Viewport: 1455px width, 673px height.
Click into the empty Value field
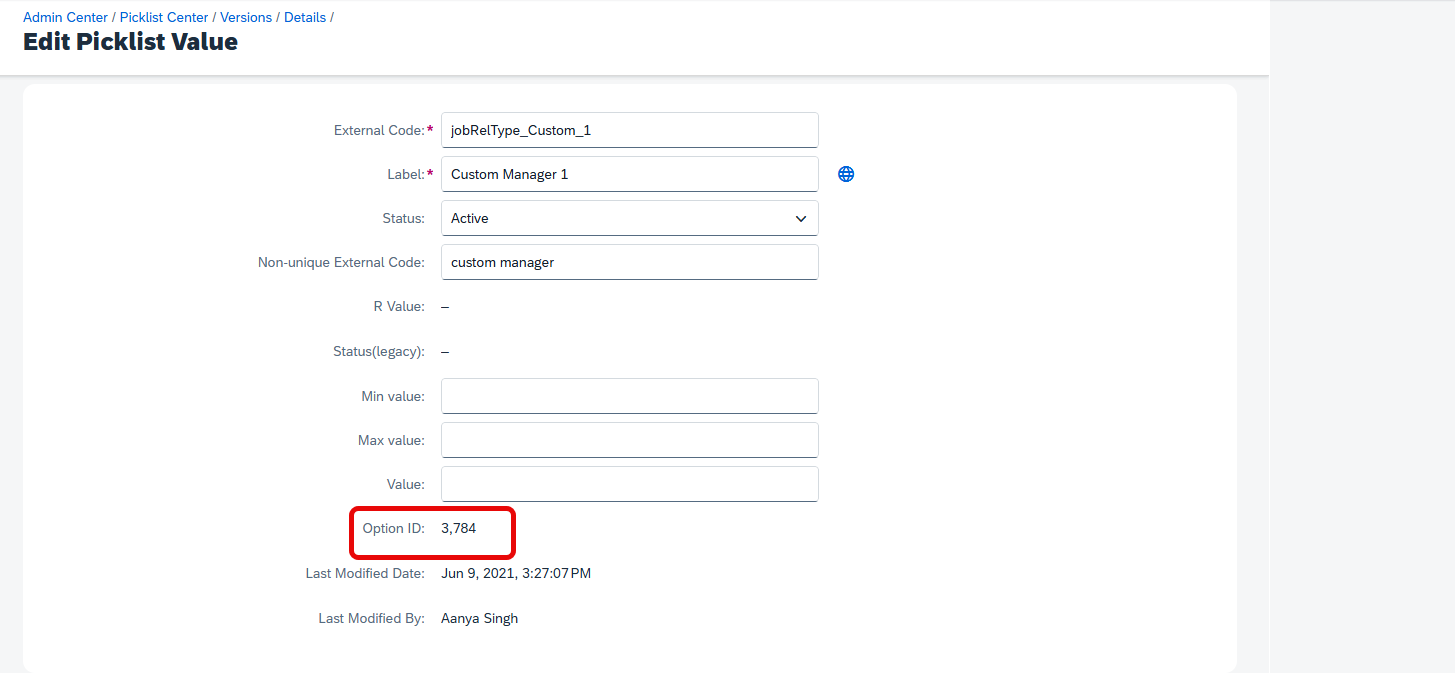[x=630, y=484]
